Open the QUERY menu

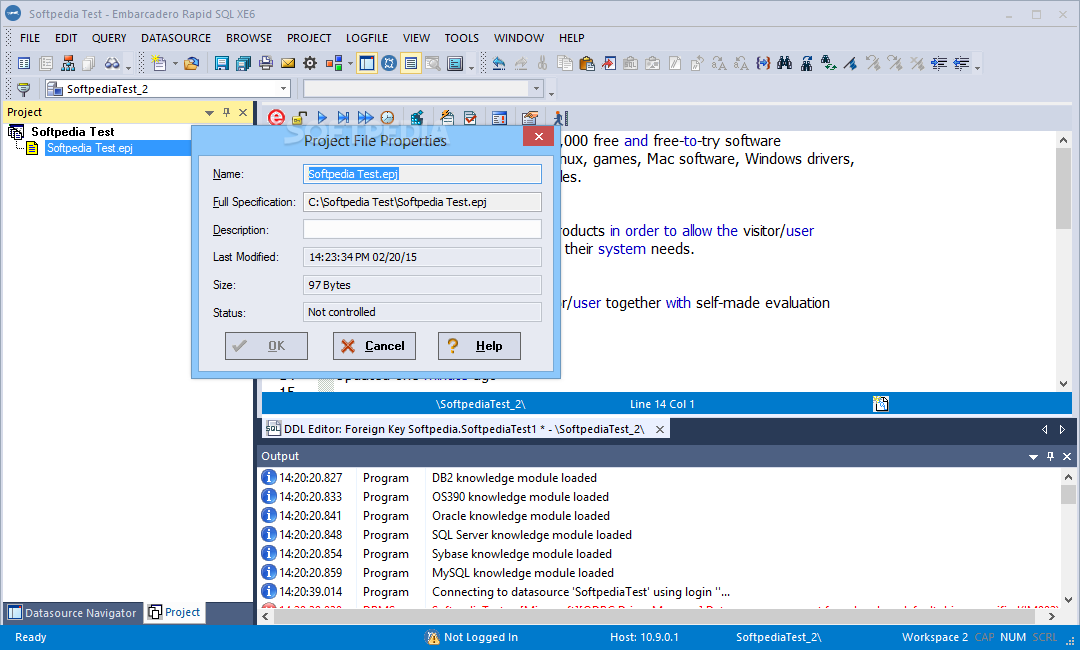click(x=109, y=38)
